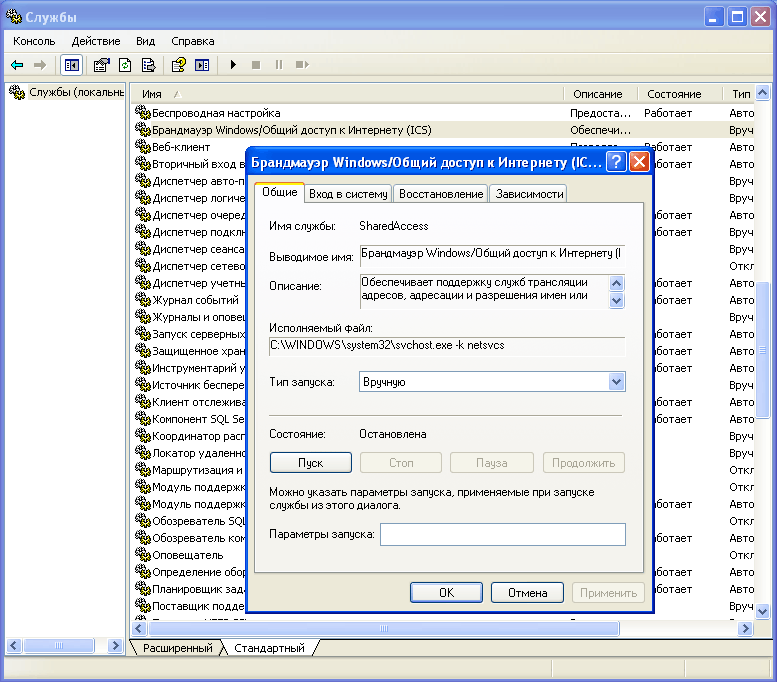
Task: Click the services list scroll-right arrow
Action: pyautogui.click(x=745, y=628)
